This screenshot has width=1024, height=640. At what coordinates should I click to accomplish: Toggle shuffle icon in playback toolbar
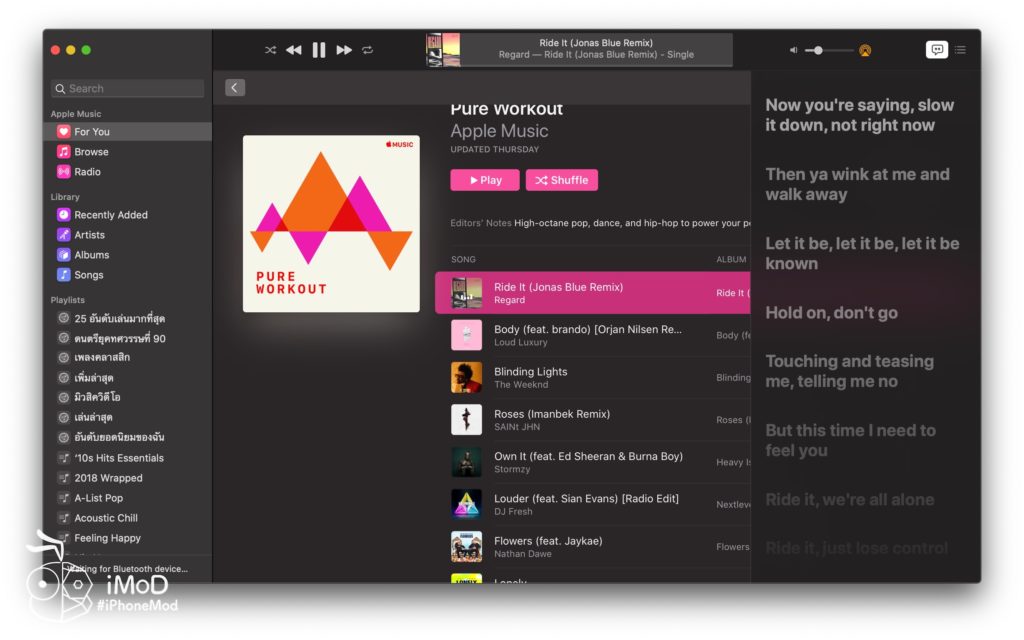pos(270,50)
